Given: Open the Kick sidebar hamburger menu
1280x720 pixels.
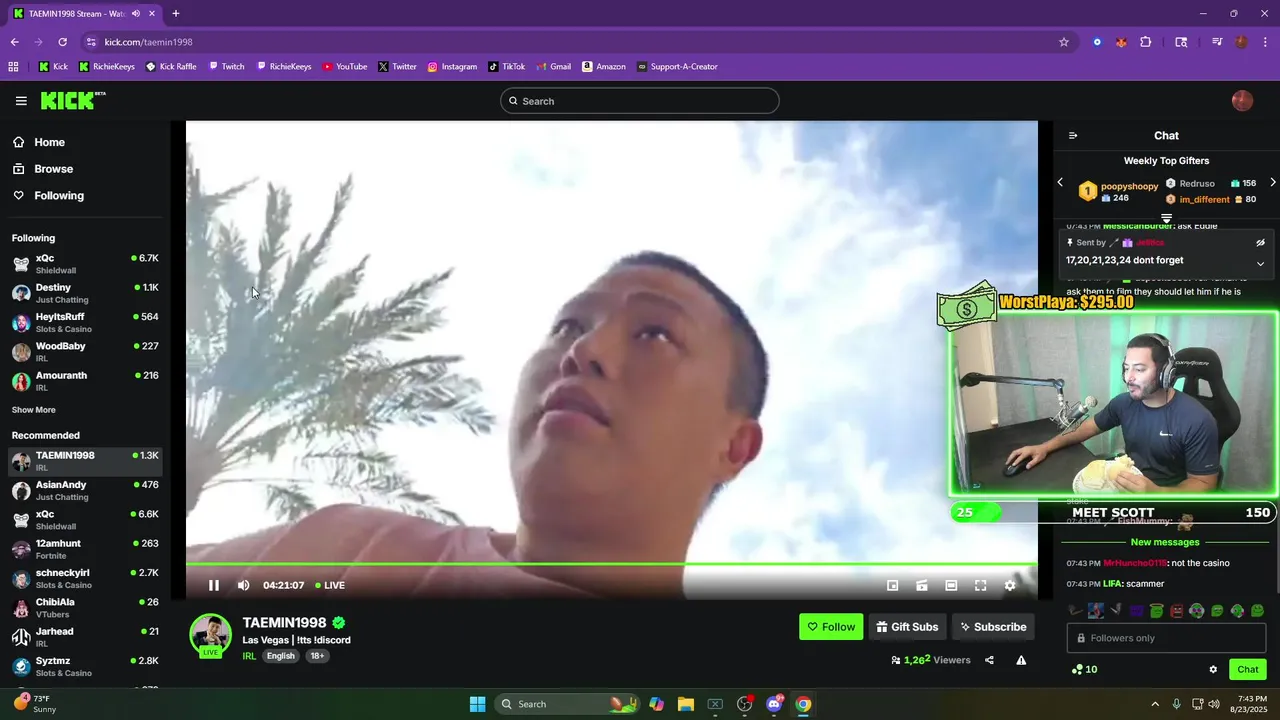Looking at the screenshot, I should (21, 101).
